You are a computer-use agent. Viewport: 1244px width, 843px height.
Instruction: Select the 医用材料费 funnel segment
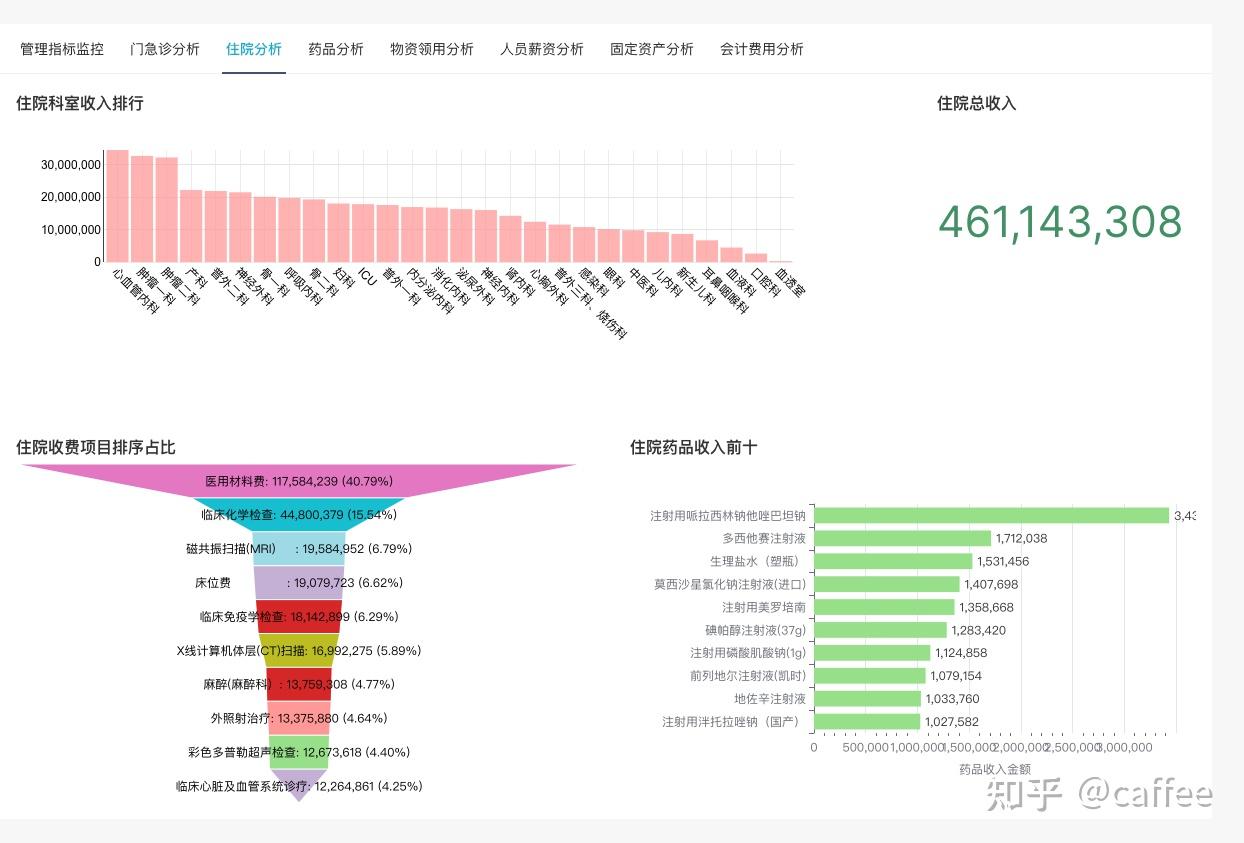coord(297,481)
